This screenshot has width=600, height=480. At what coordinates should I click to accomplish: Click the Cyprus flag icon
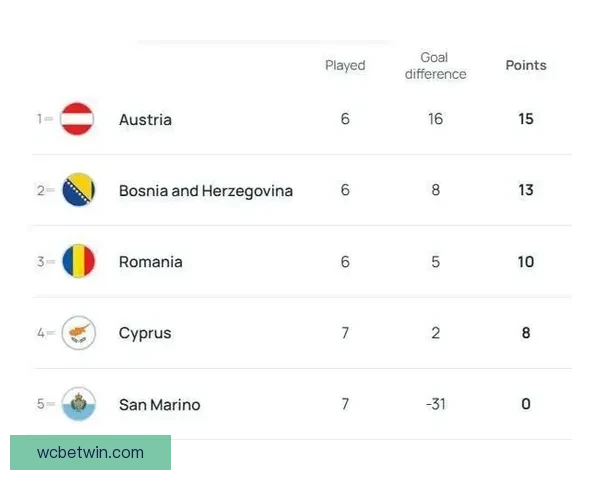tap(78, 333)
